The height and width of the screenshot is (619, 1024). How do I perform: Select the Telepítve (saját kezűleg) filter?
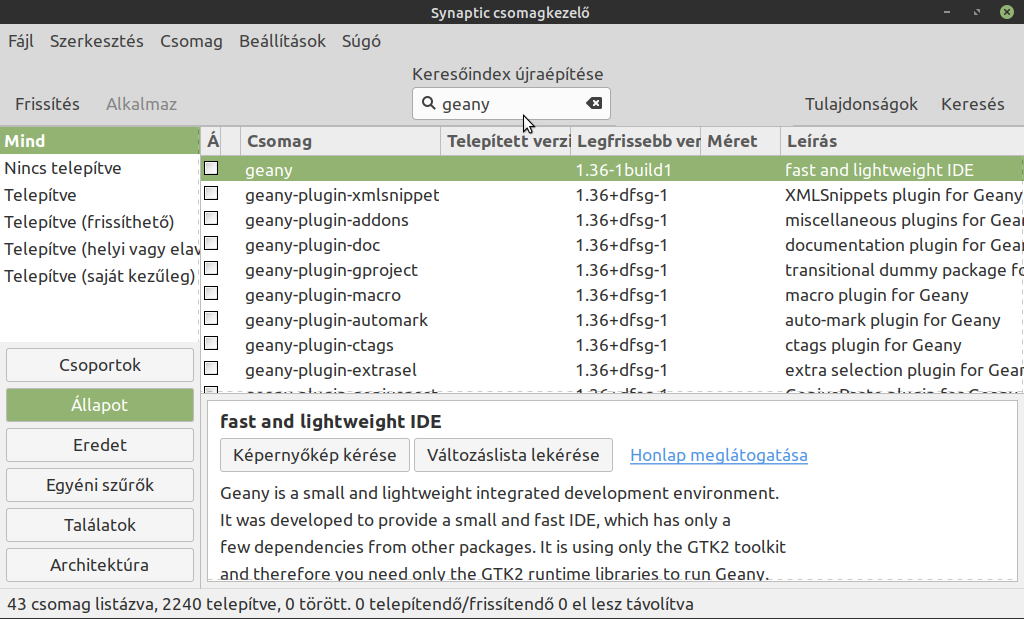pyautogui.click(x=99, y=276)
